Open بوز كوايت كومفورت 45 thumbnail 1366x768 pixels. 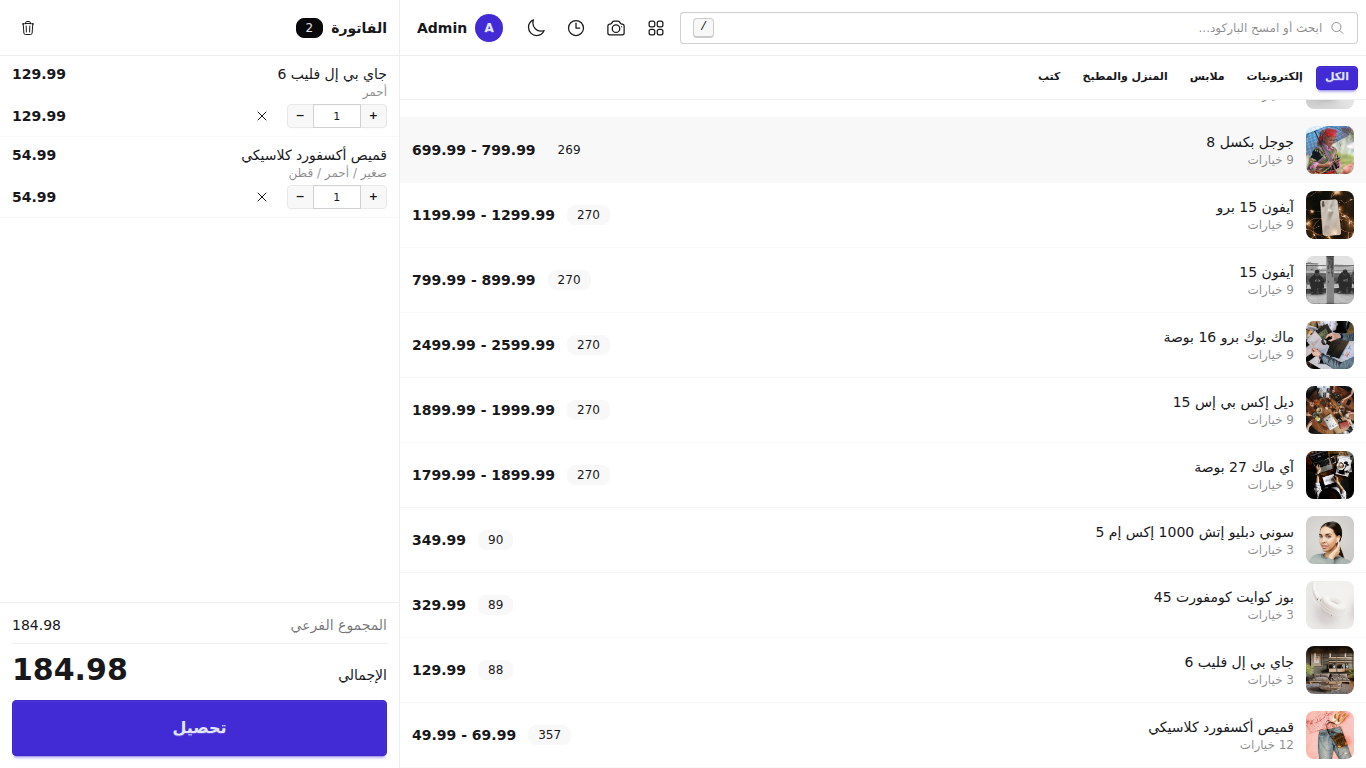(1330, 605)
